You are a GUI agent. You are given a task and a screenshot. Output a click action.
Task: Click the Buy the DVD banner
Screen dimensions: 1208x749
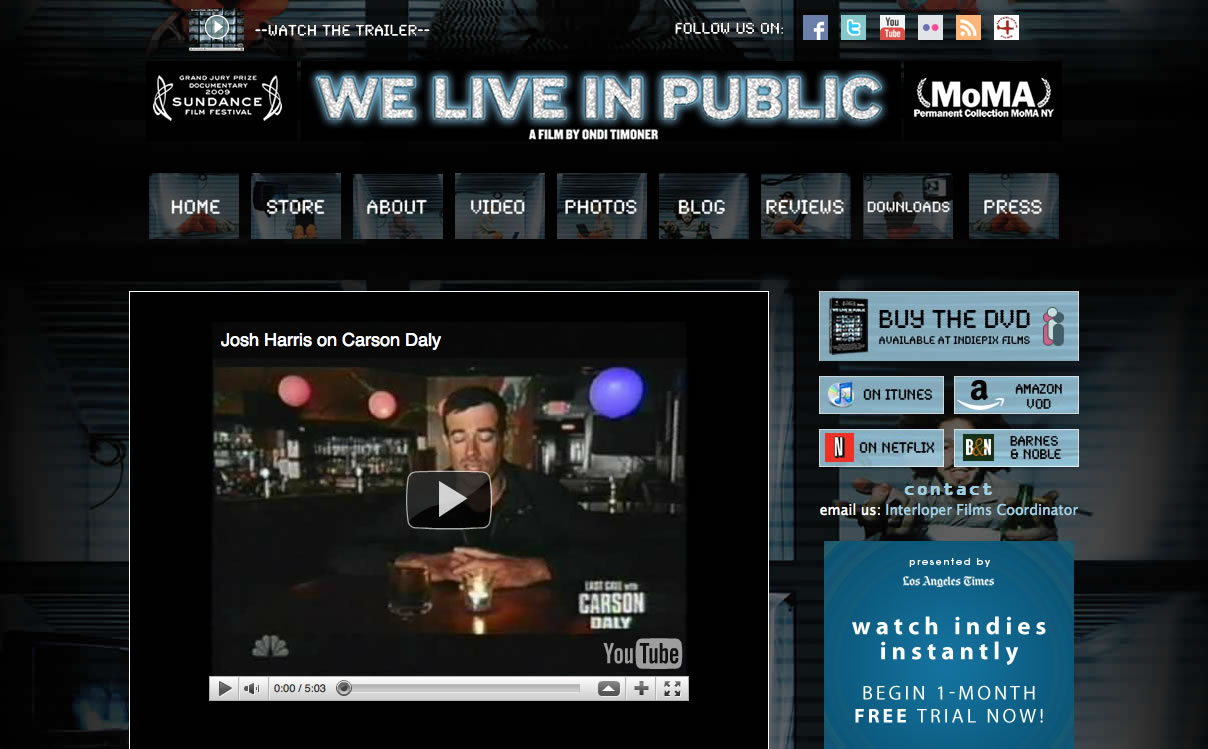tap(948, 326)
